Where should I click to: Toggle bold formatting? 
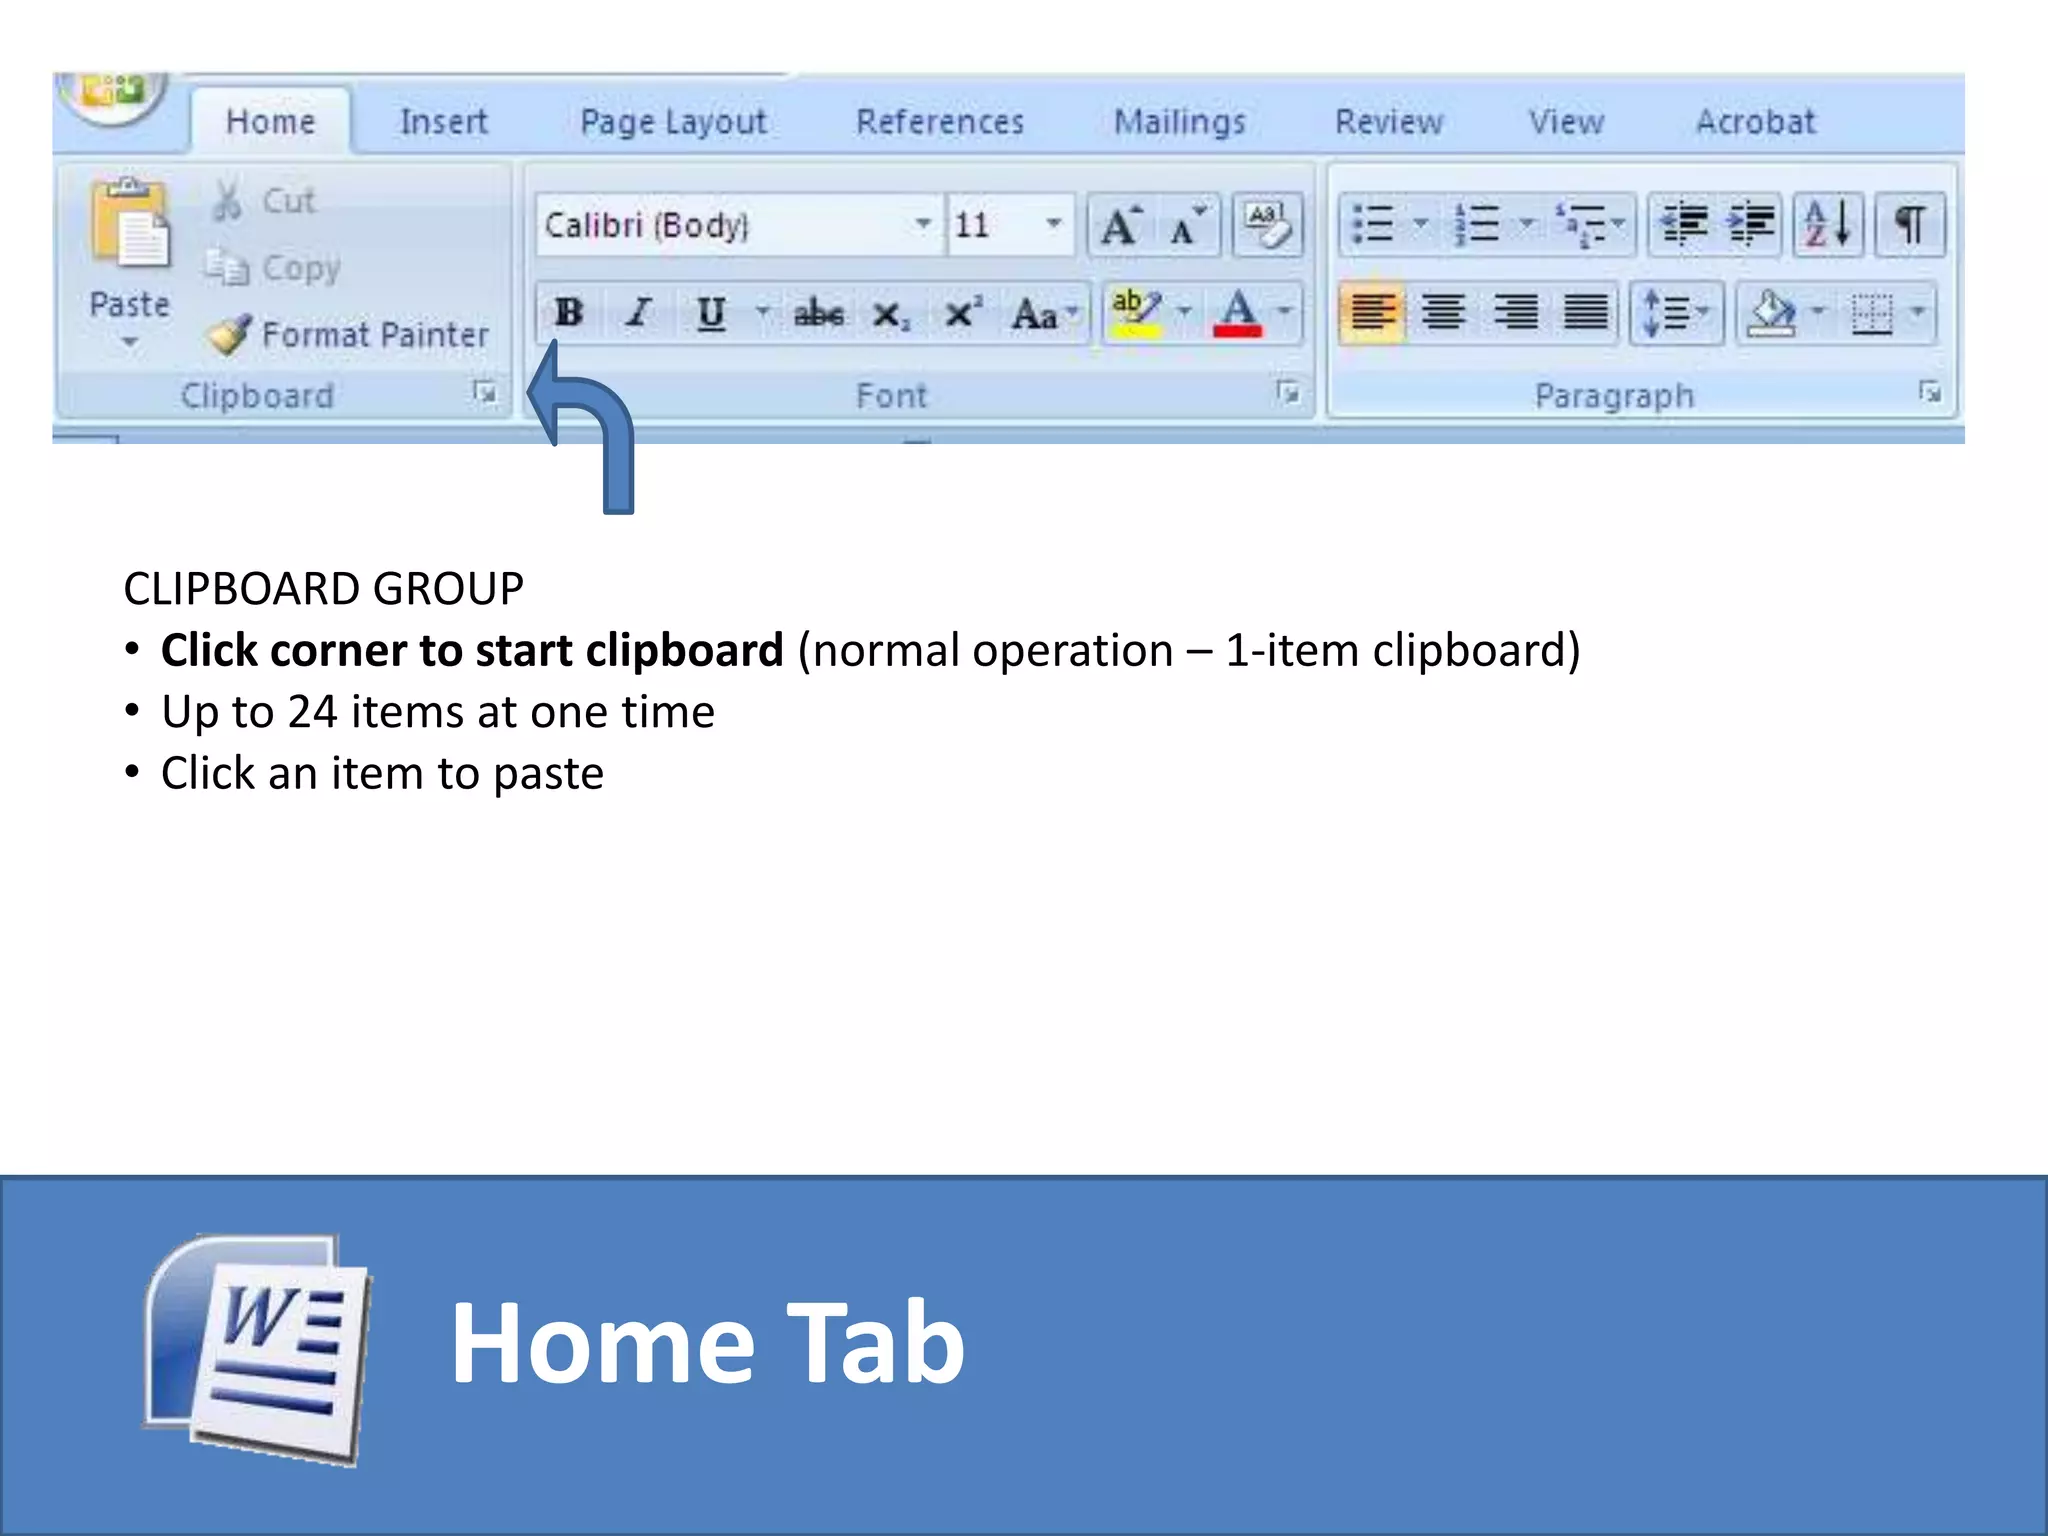coord(569,314)
